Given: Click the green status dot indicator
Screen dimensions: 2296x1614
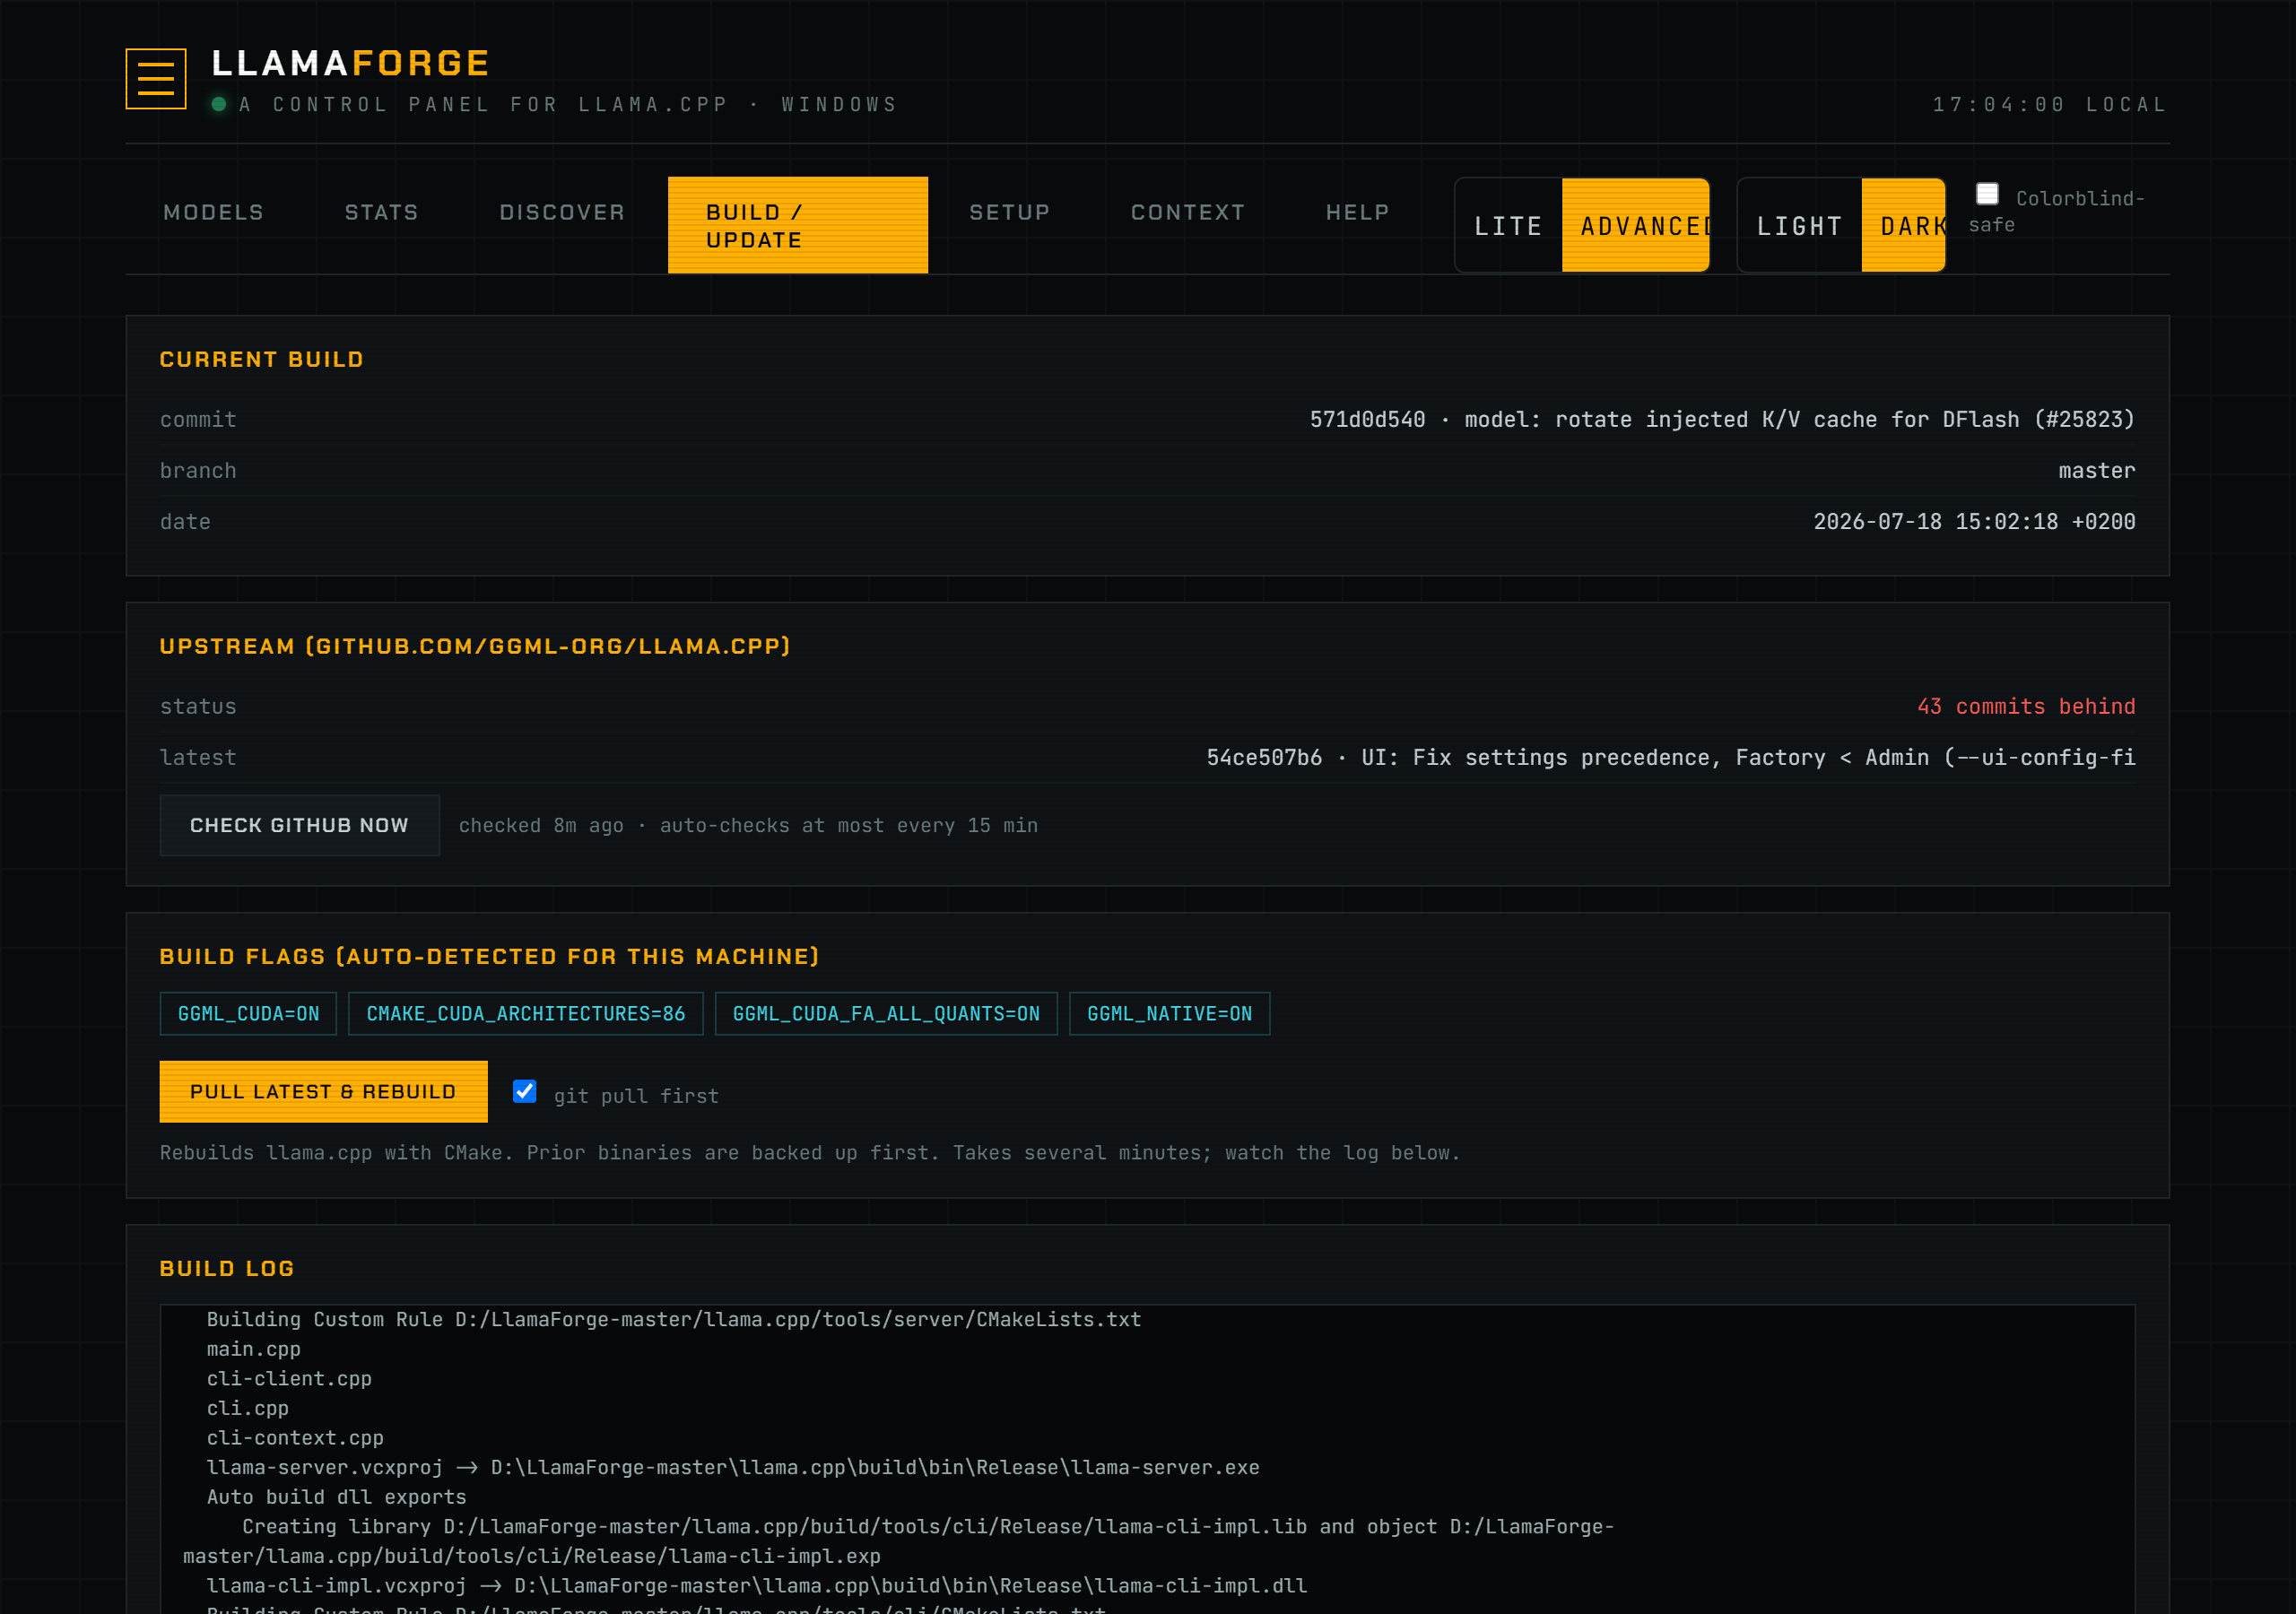Looking at the screenshot, I should coord(219,104).
